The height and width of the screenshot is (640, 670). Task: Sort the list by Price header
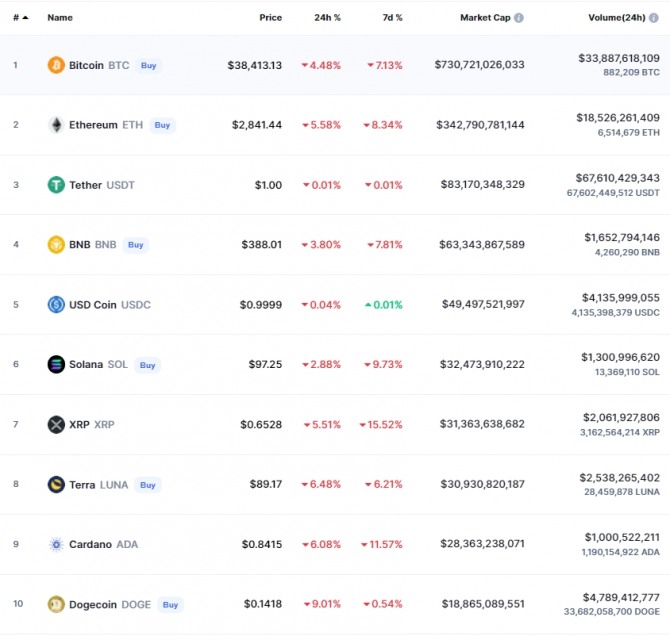click(x=270, y=18)
